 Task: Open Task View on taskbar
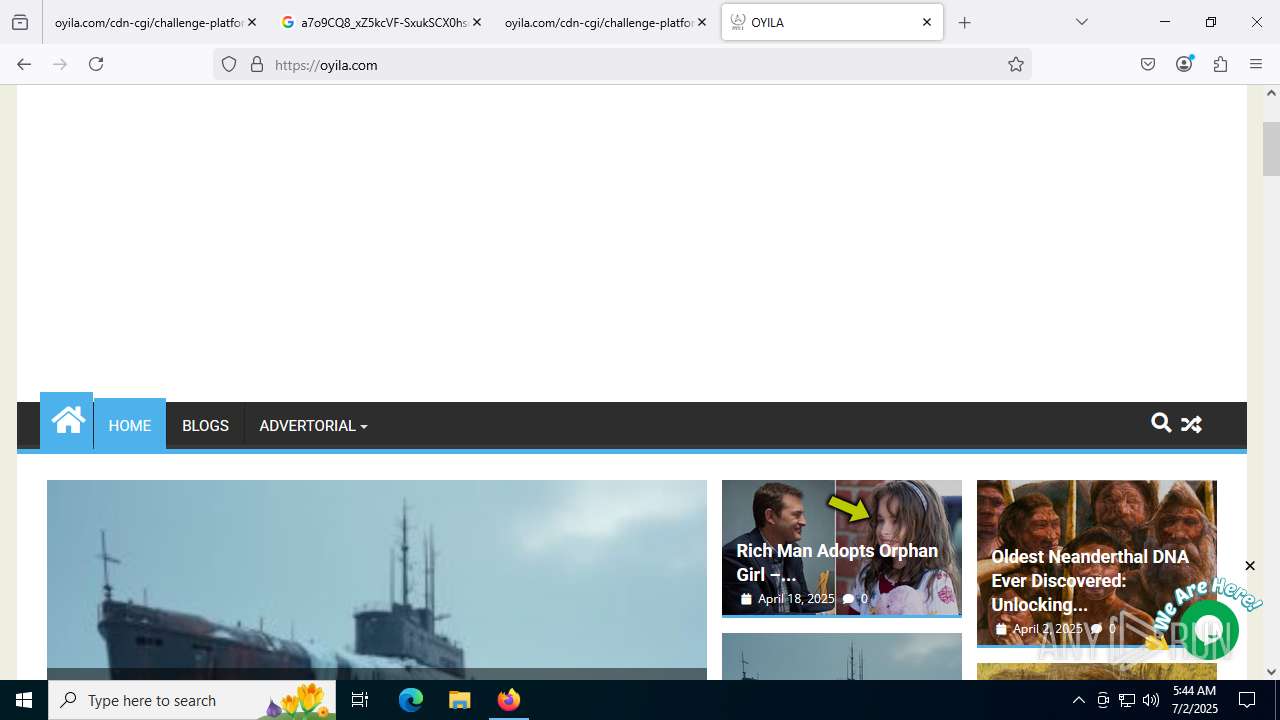(x=360, y=700)
